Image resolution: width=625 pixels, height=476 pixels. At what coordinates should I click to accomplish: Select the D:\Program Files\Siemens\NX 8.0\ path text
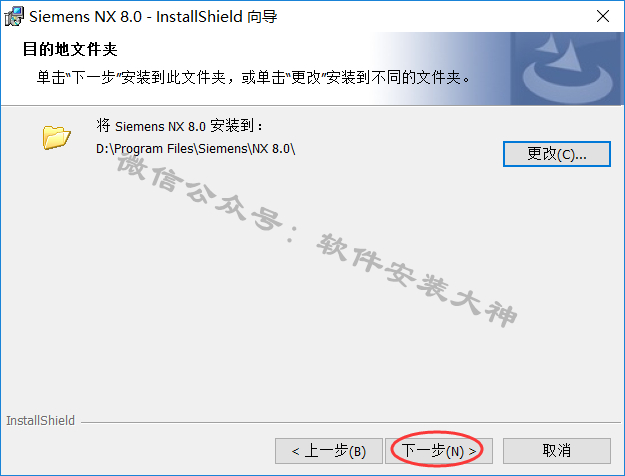tap(195, 149)
